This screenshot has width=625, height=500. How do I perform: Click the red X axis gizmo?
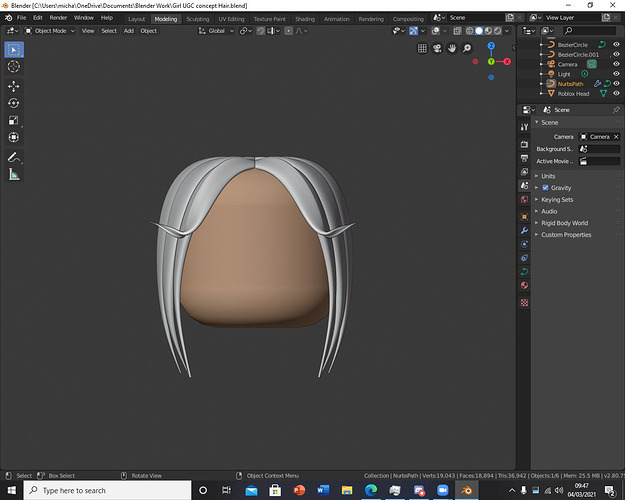coord(507,61)
